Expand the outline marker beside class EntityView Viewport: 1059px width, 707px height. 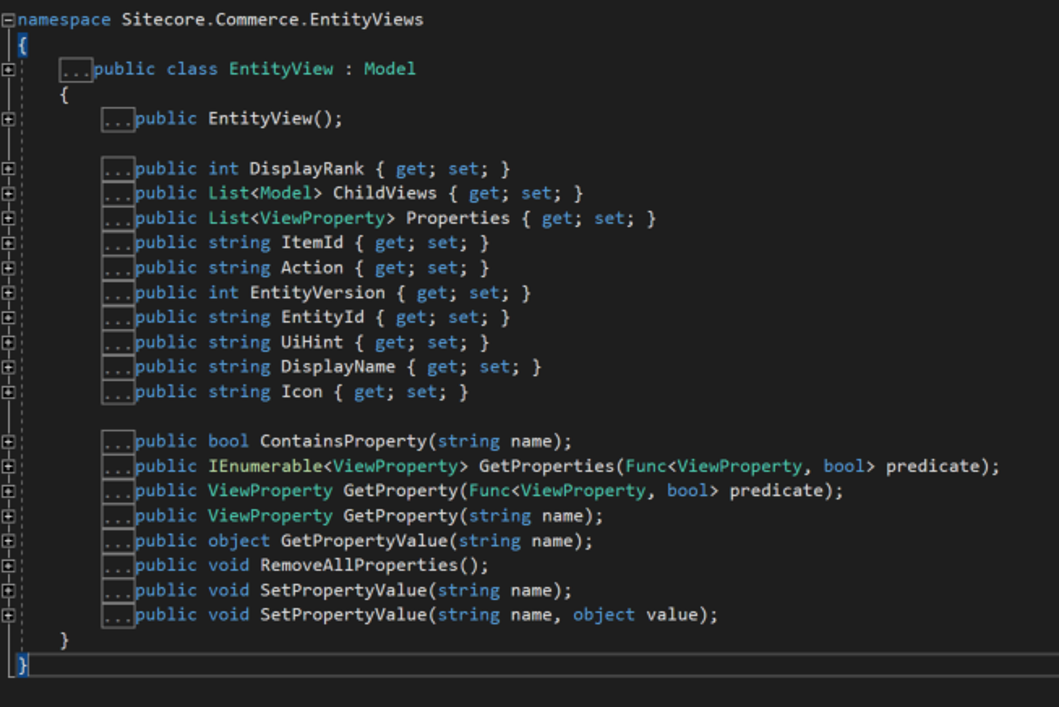(x=8, y=70)
